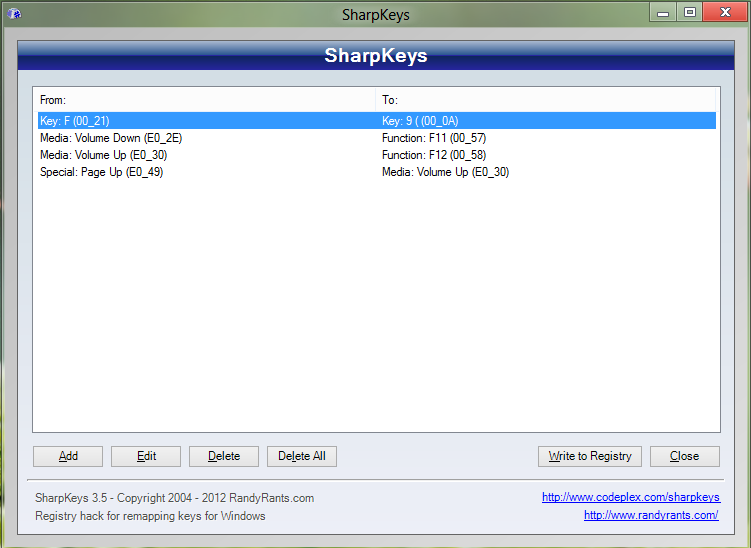This screenshot has width=751, height=548.
Task: Open the codeplex.com/sharpkeys link
Action: point(631,497)
